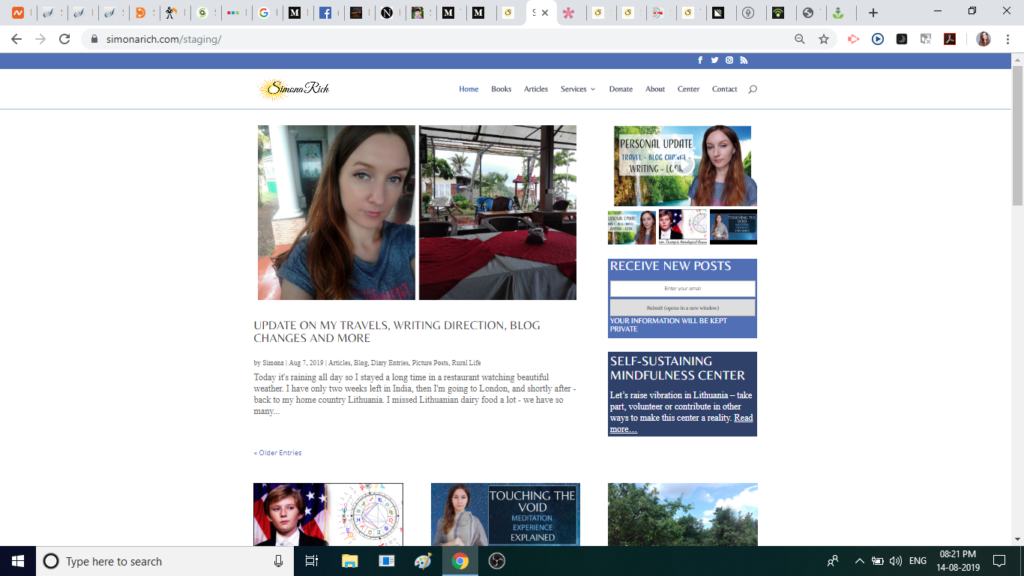The height and width of the screenshot is (576, 1024).
Task: Open the boy with astrology chart post card
Action: click(328, 514)
